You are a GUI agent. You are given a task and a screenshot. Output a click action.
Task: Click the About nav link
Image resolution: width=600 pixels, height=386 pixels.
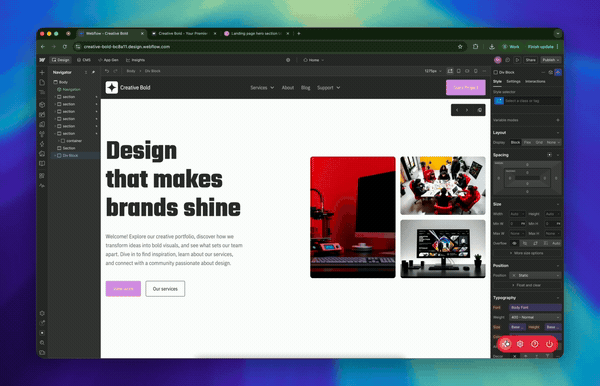(x=288, y=88)
